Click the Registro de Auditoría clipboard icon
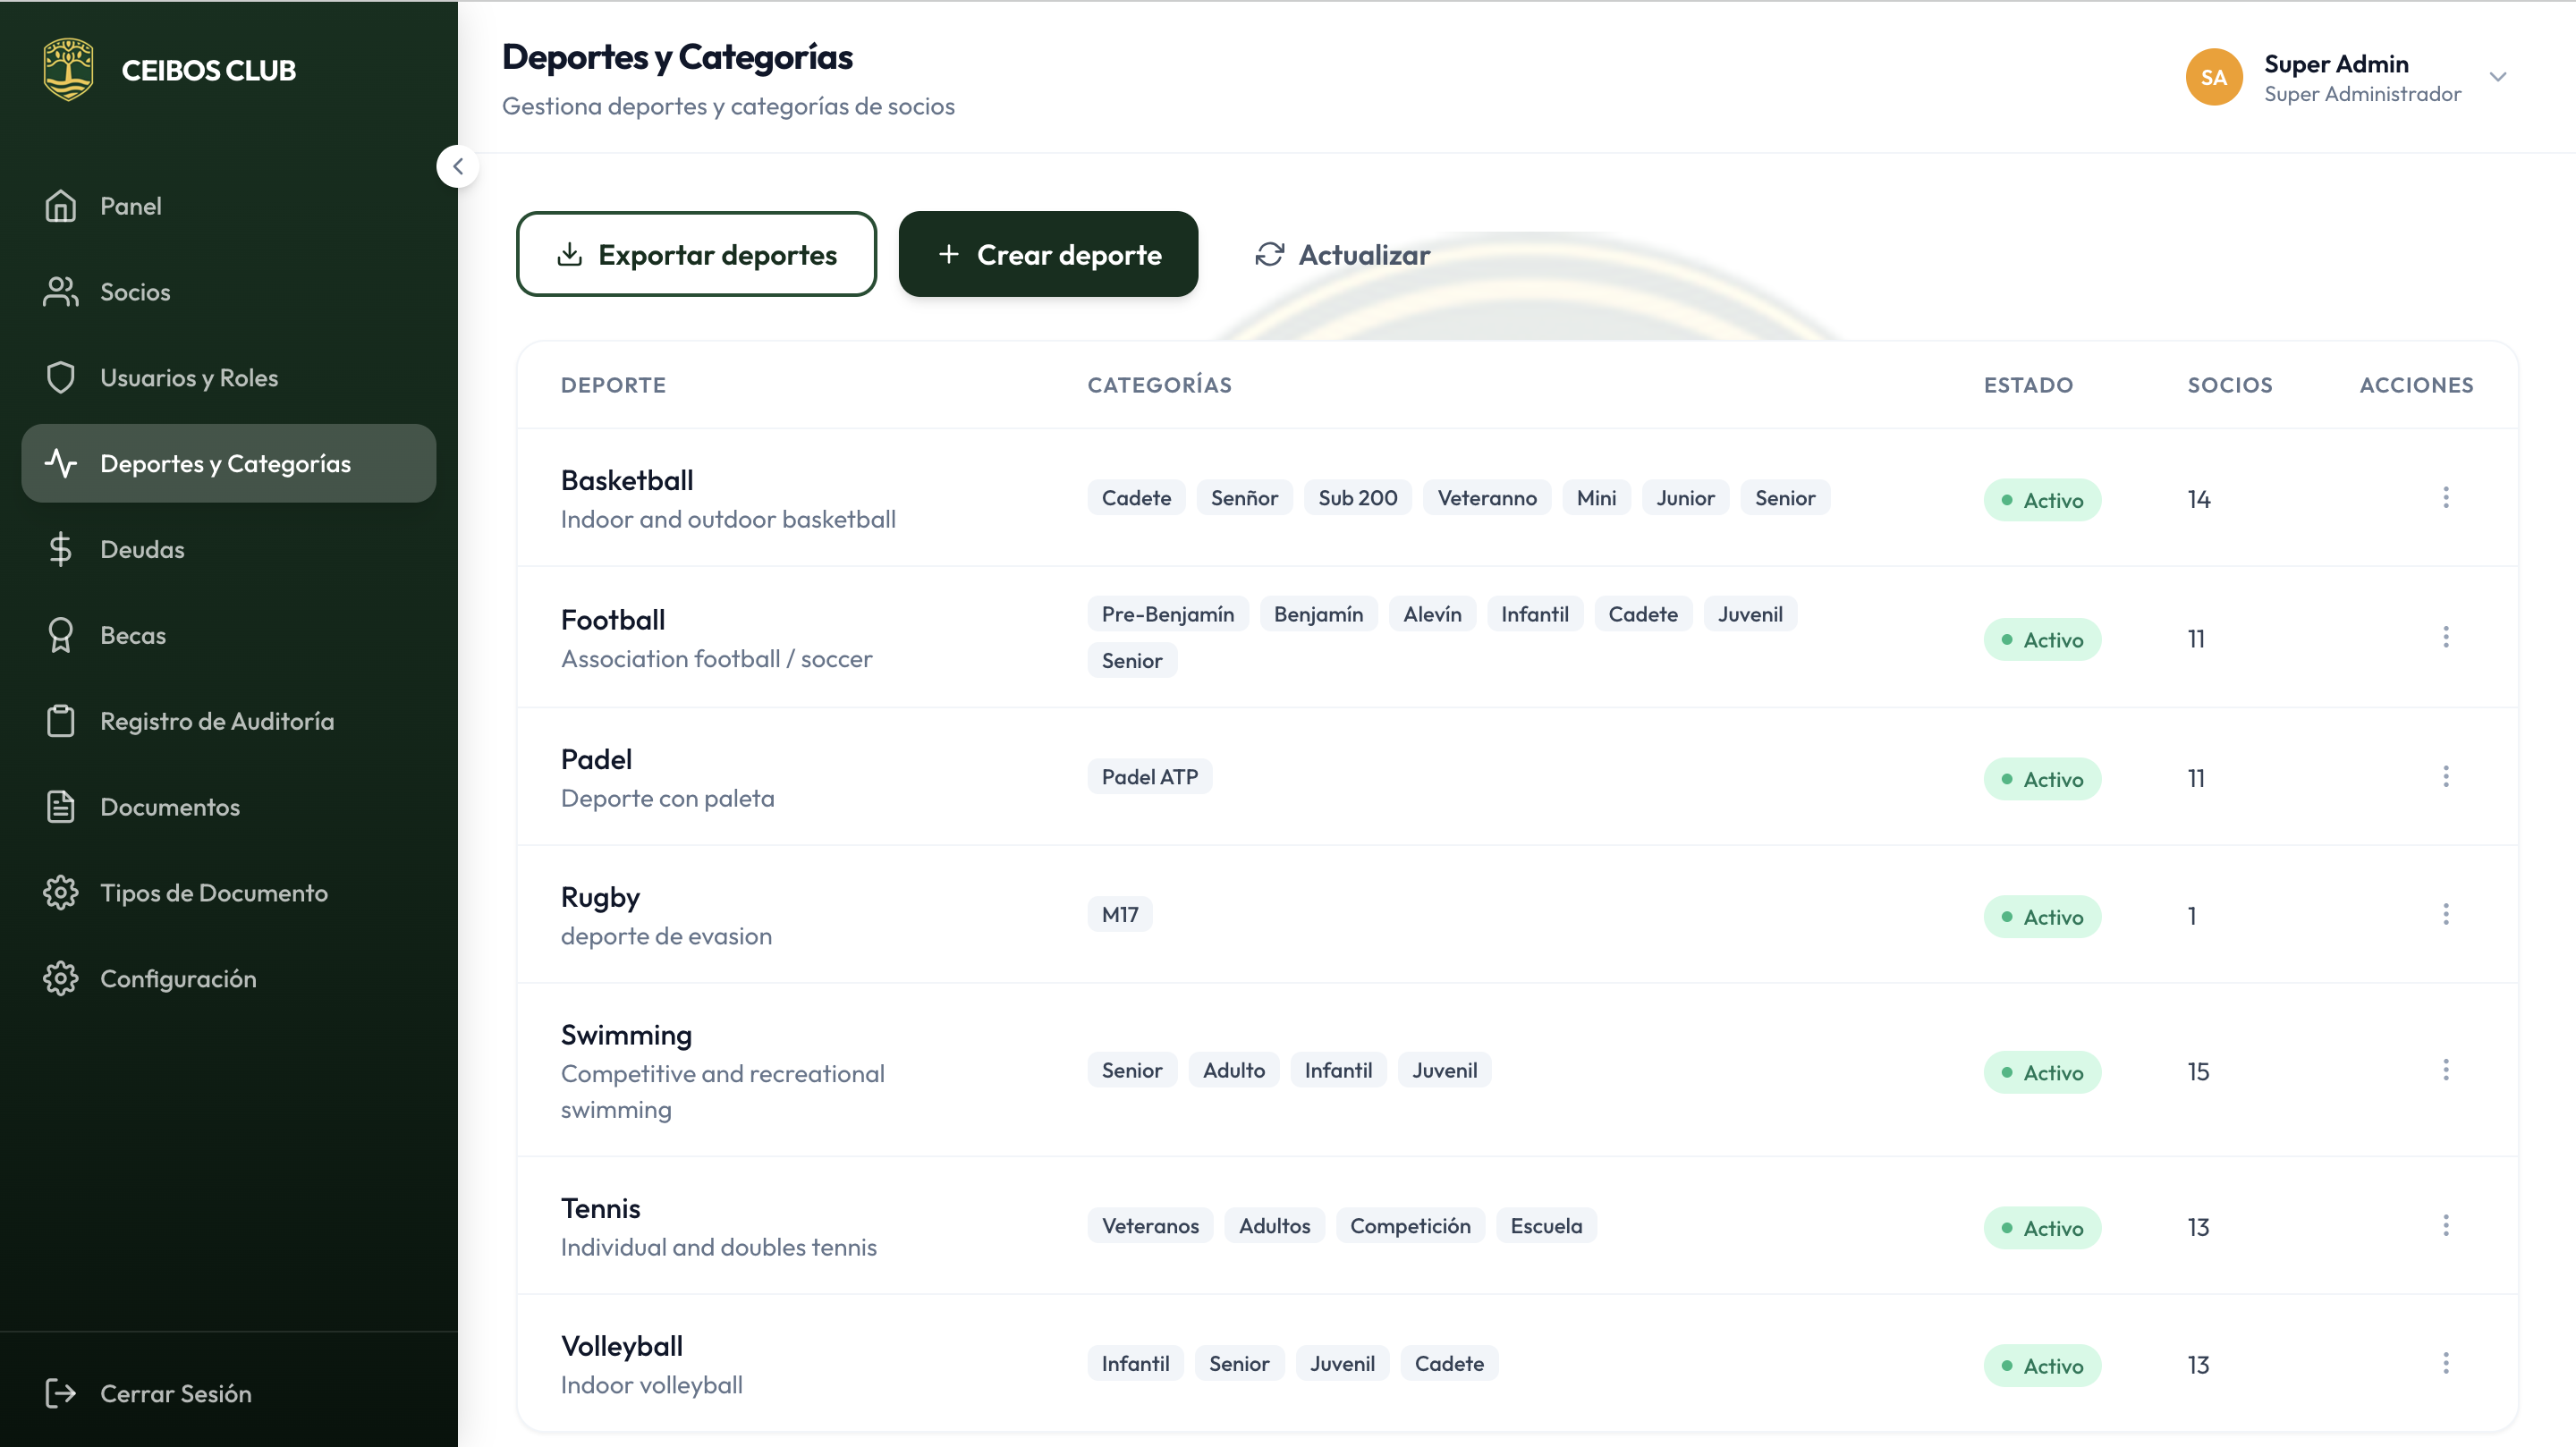This screenshot has height=1447, width=2576. click(x=60, y=721)
